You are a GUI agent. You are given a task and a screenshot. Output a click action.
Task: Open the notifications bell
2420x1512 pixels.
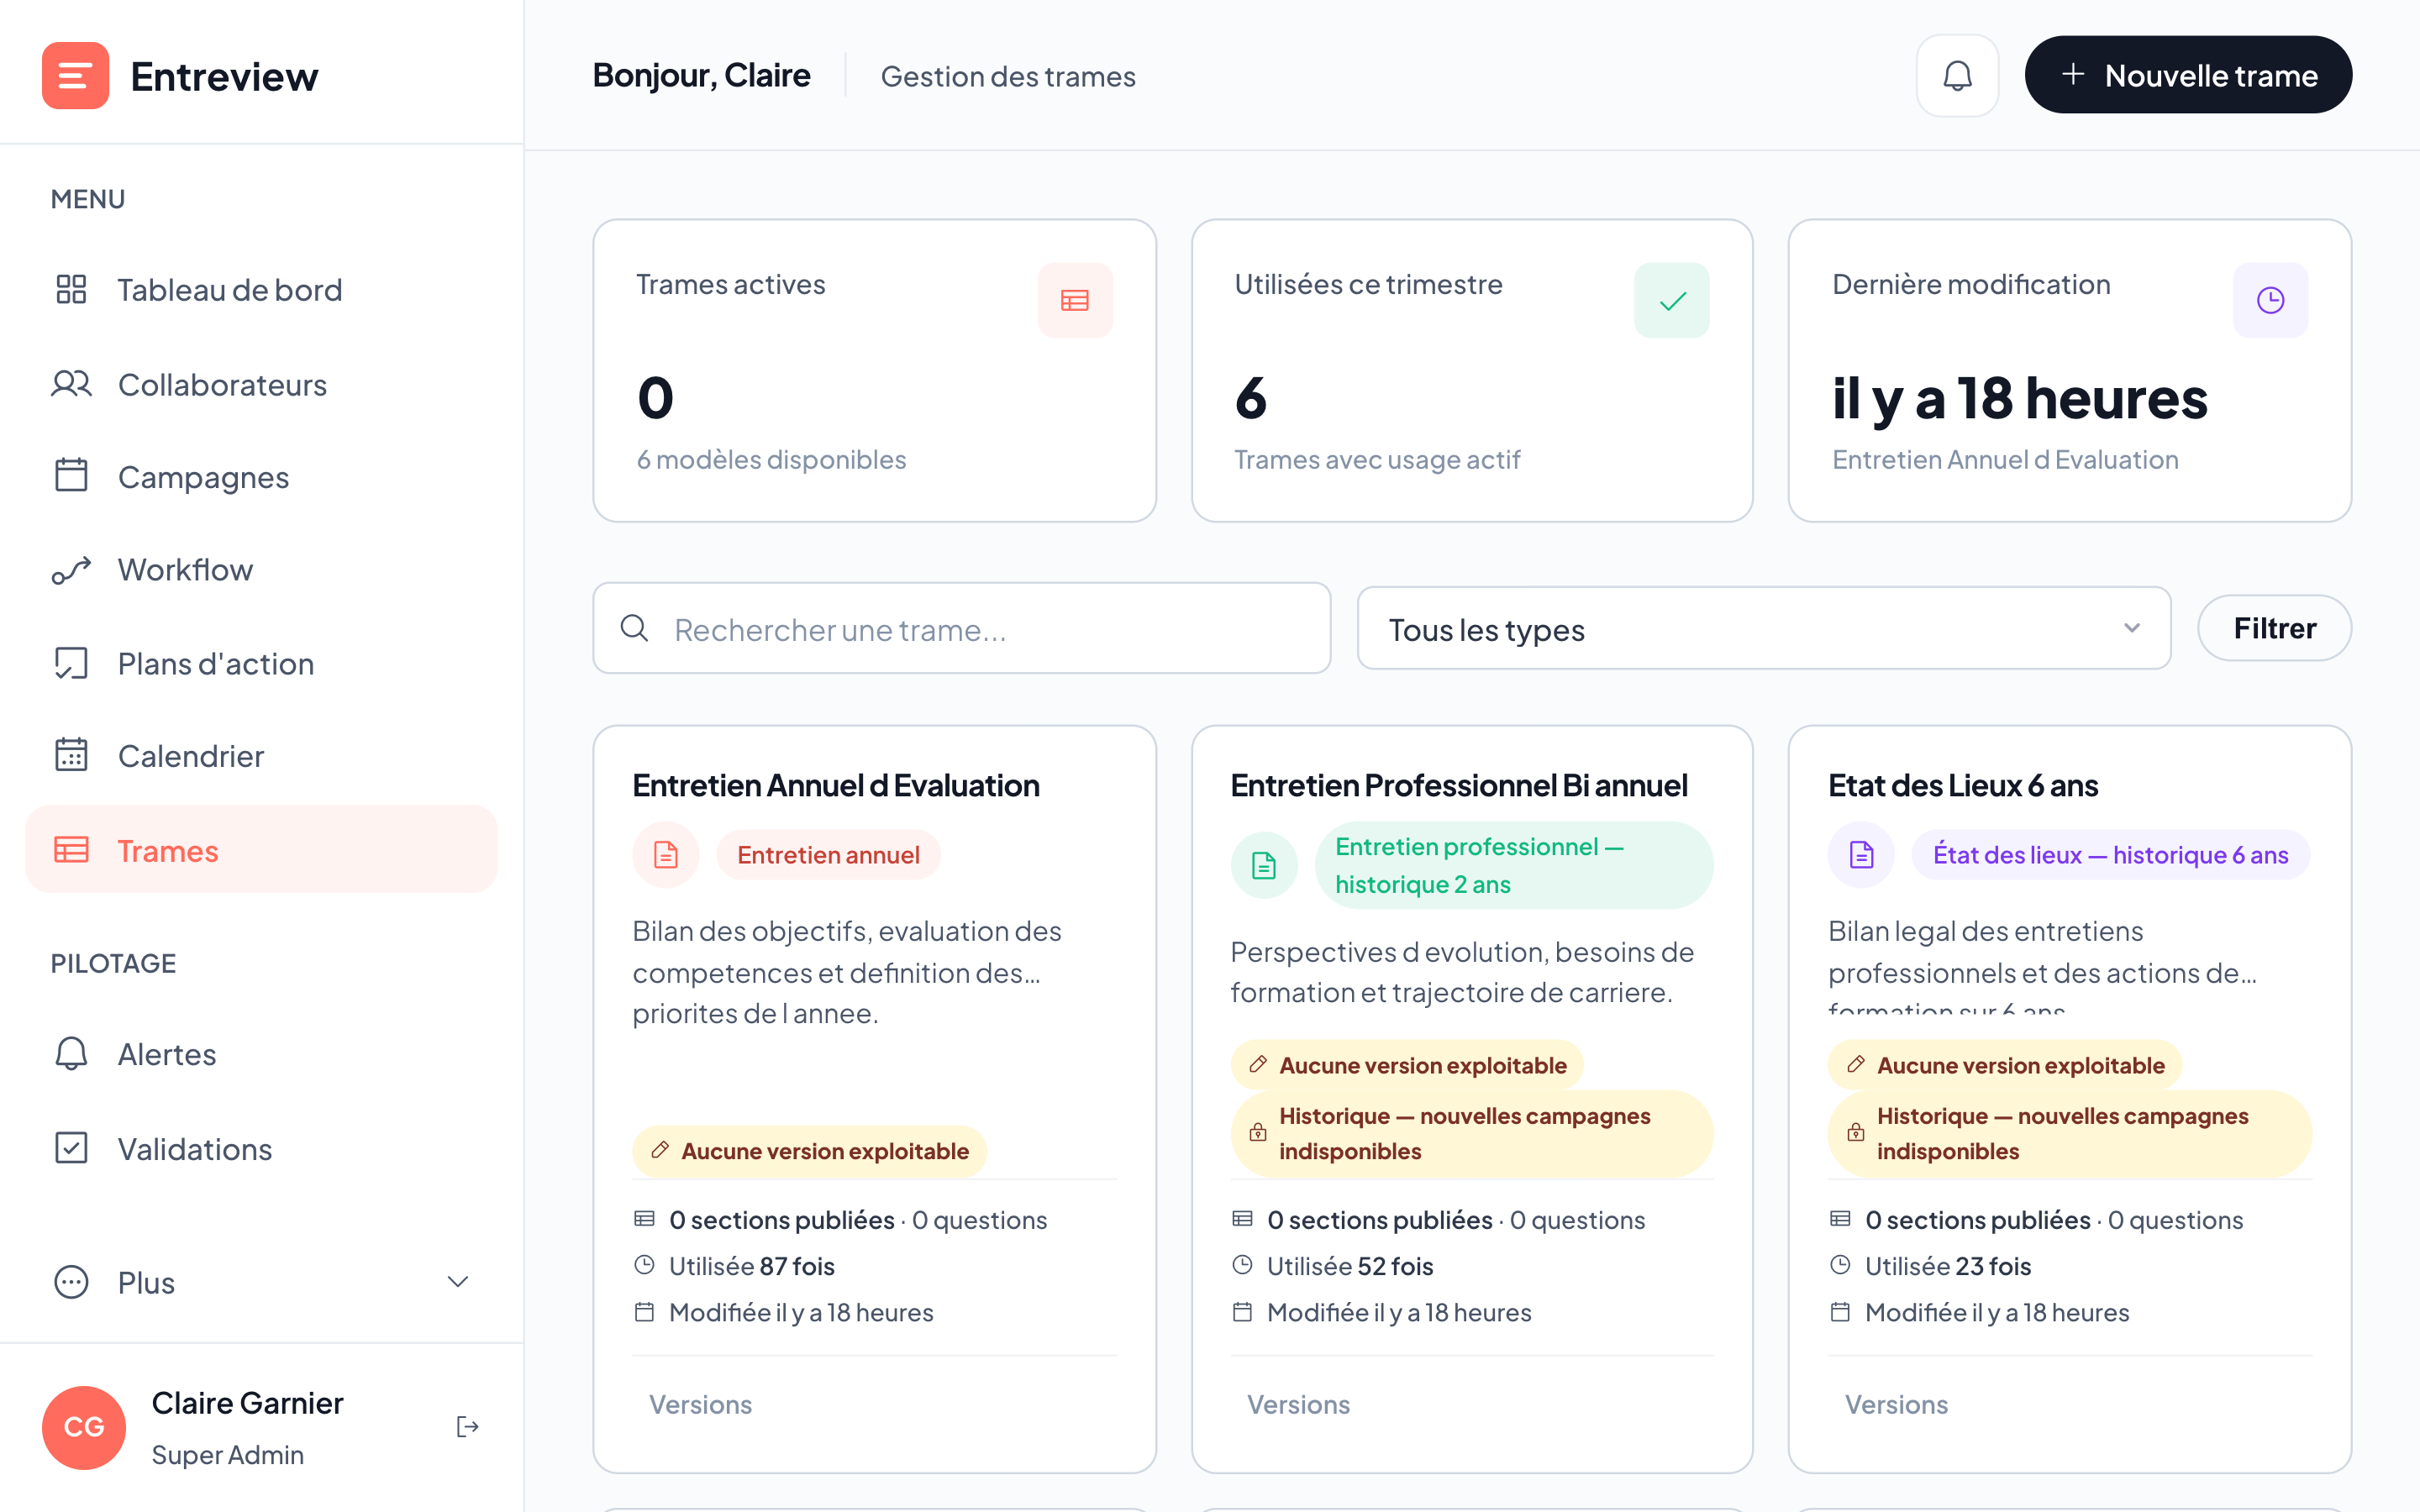tap(1957, 76)
